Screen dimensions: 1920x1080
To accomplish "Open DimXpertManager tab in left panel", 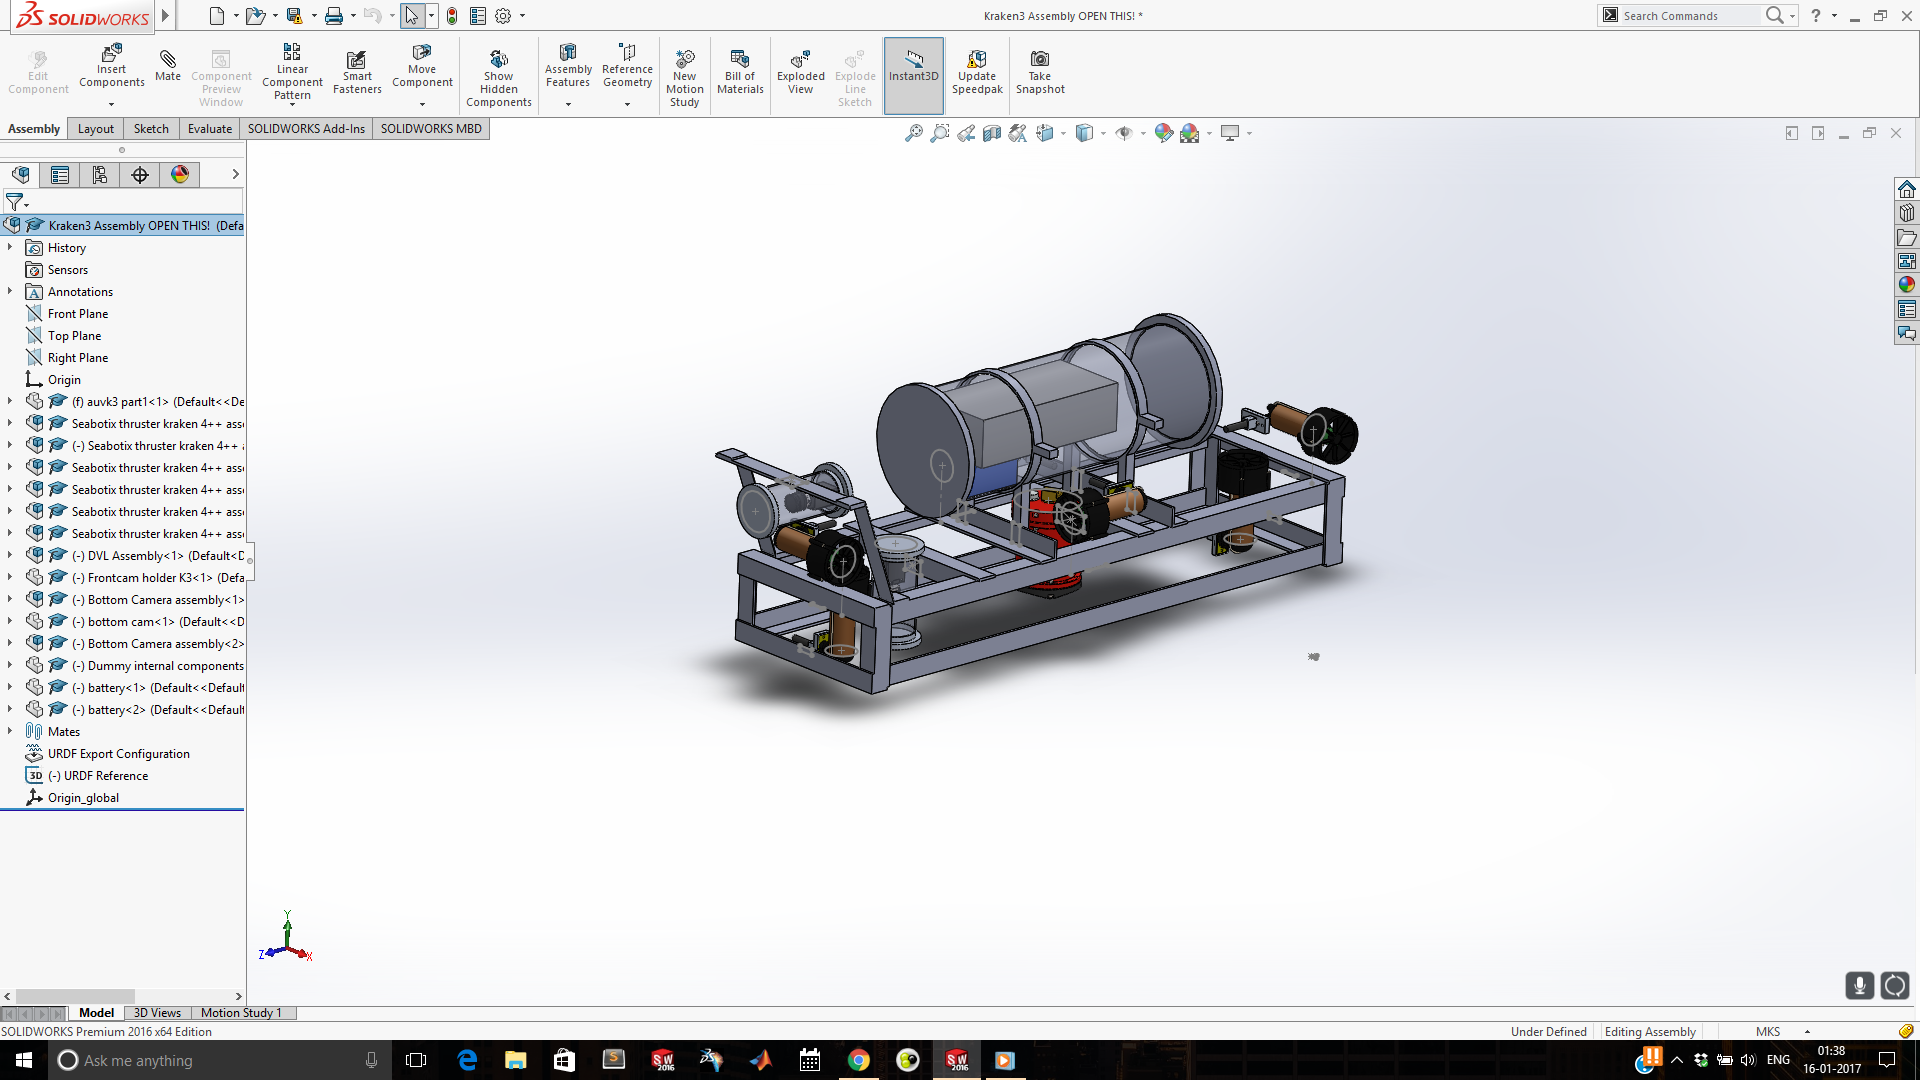I will (x=140, y=175).
